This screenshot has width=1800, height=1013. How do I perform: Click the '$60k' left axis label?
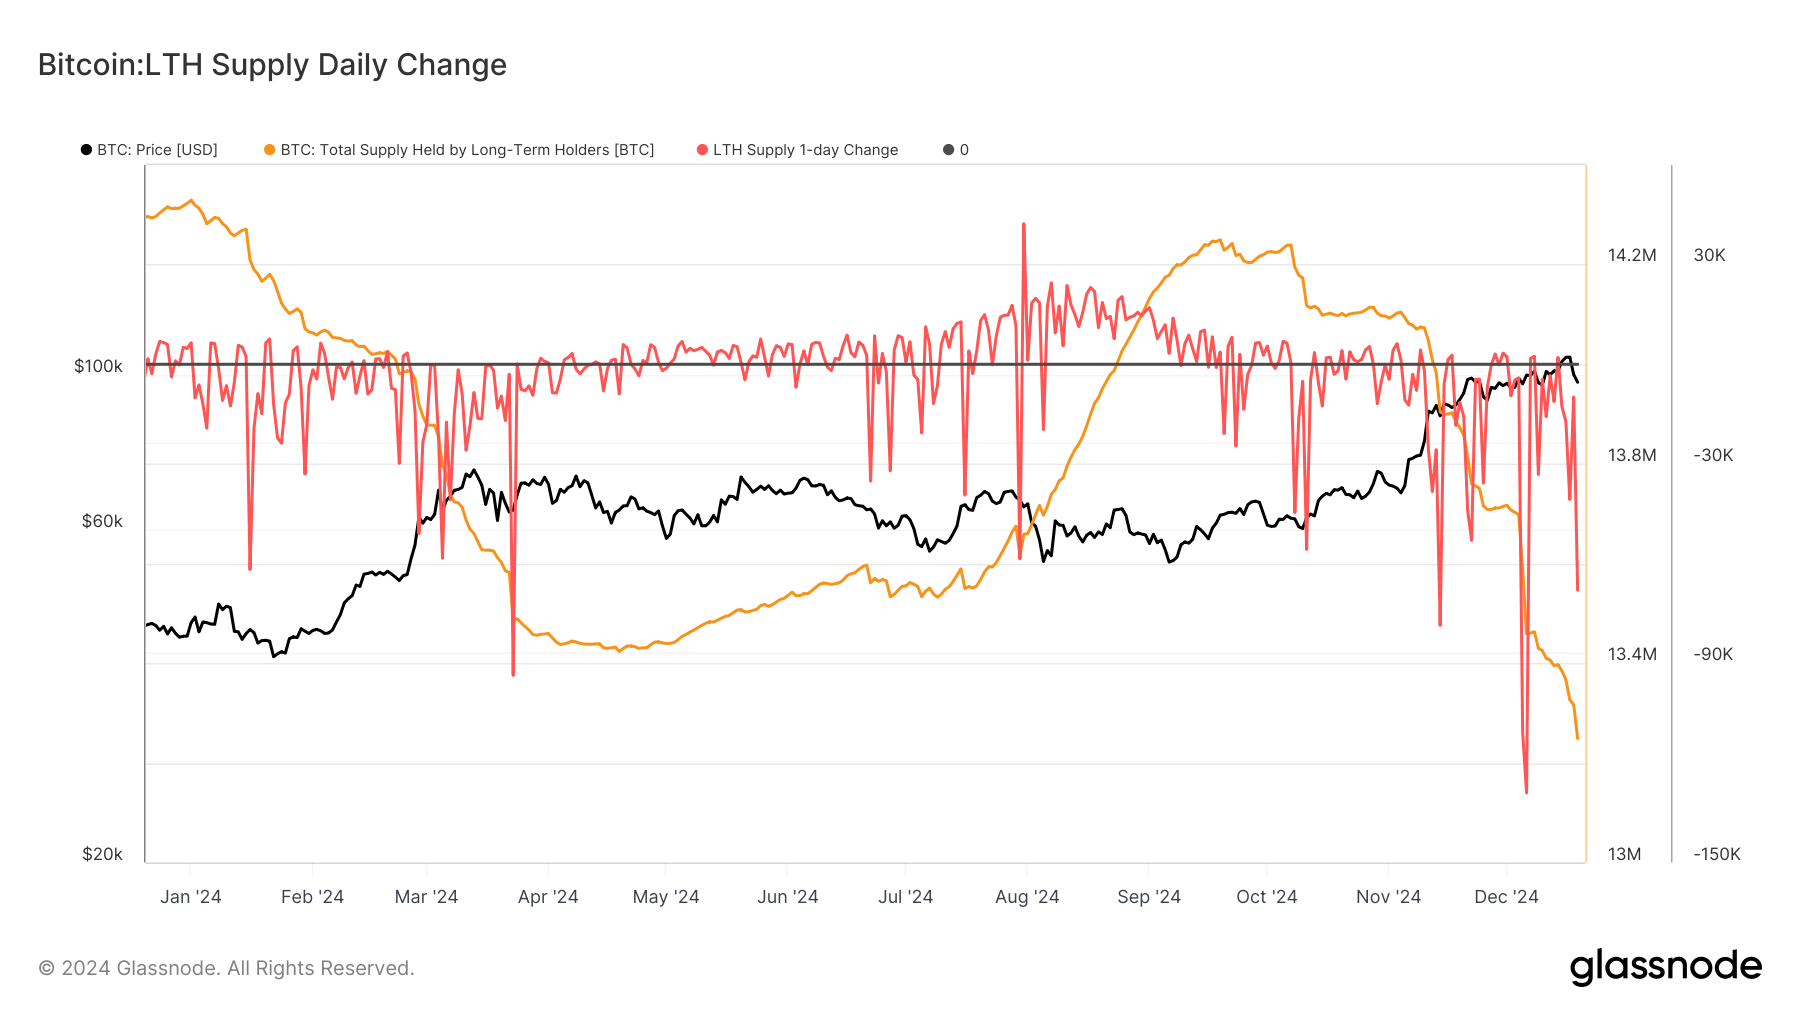coord(103,521)
